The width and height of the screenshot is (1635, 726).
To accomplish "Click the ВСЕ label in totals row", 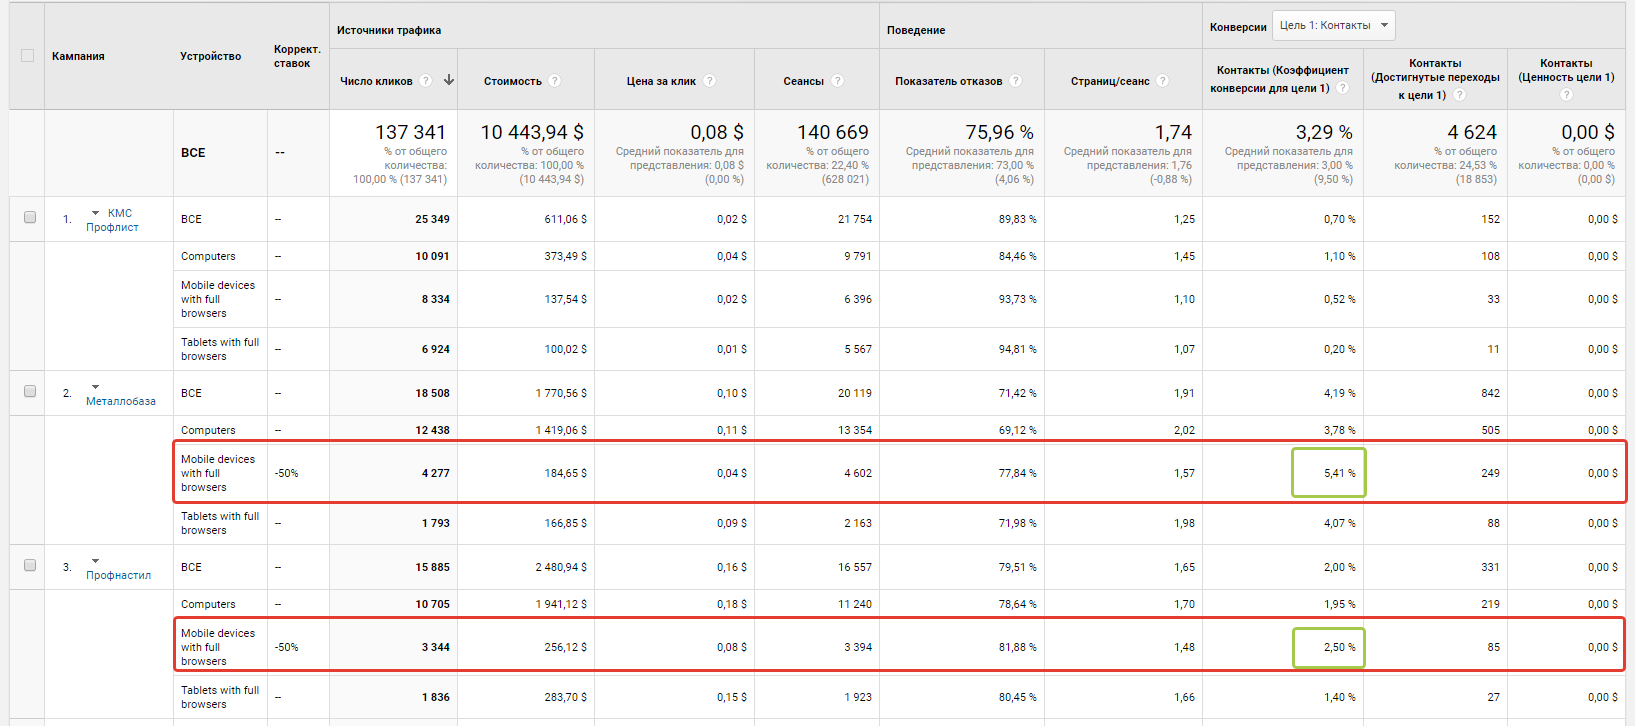I will pyautogui.click(x=193, y=153).
